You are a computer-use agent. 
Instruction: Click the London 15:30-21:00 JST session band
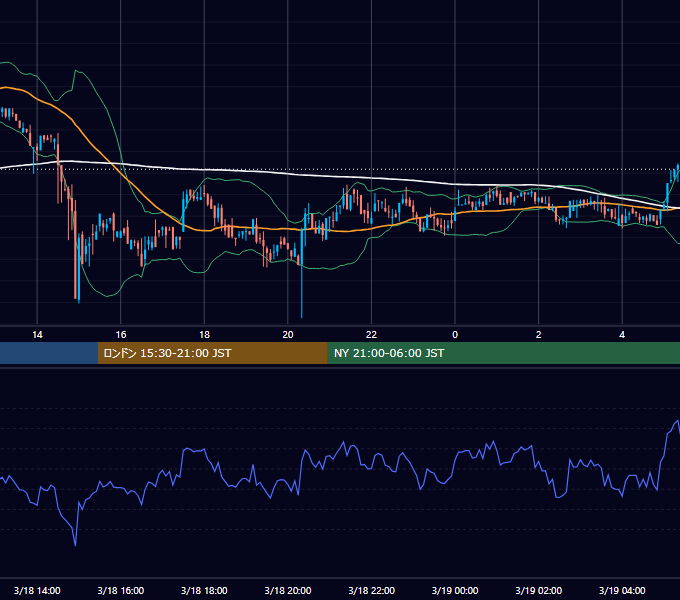click(x=212, y=353)
